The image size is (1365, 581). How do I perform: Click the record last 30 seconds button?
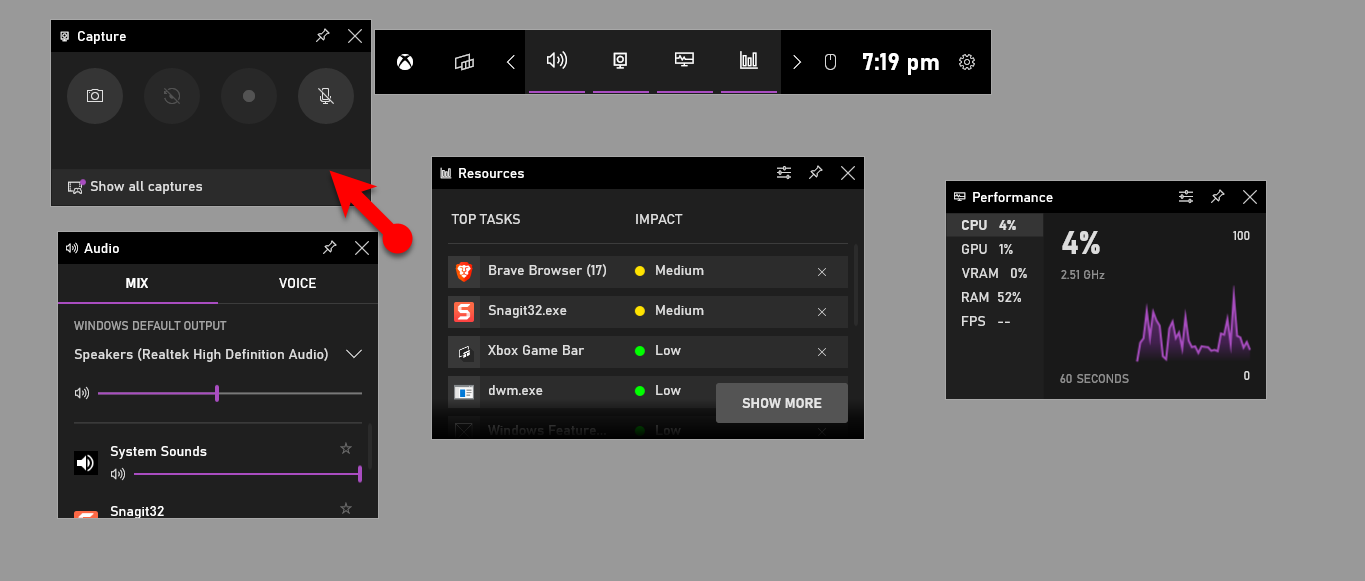click(x=172, y=96)
